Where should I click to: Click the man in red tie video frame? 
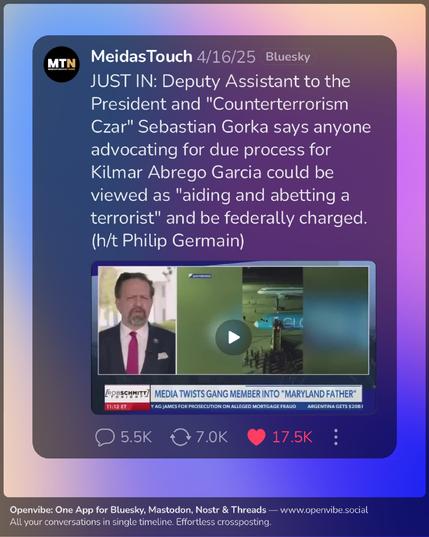click(x=137, y=321)
